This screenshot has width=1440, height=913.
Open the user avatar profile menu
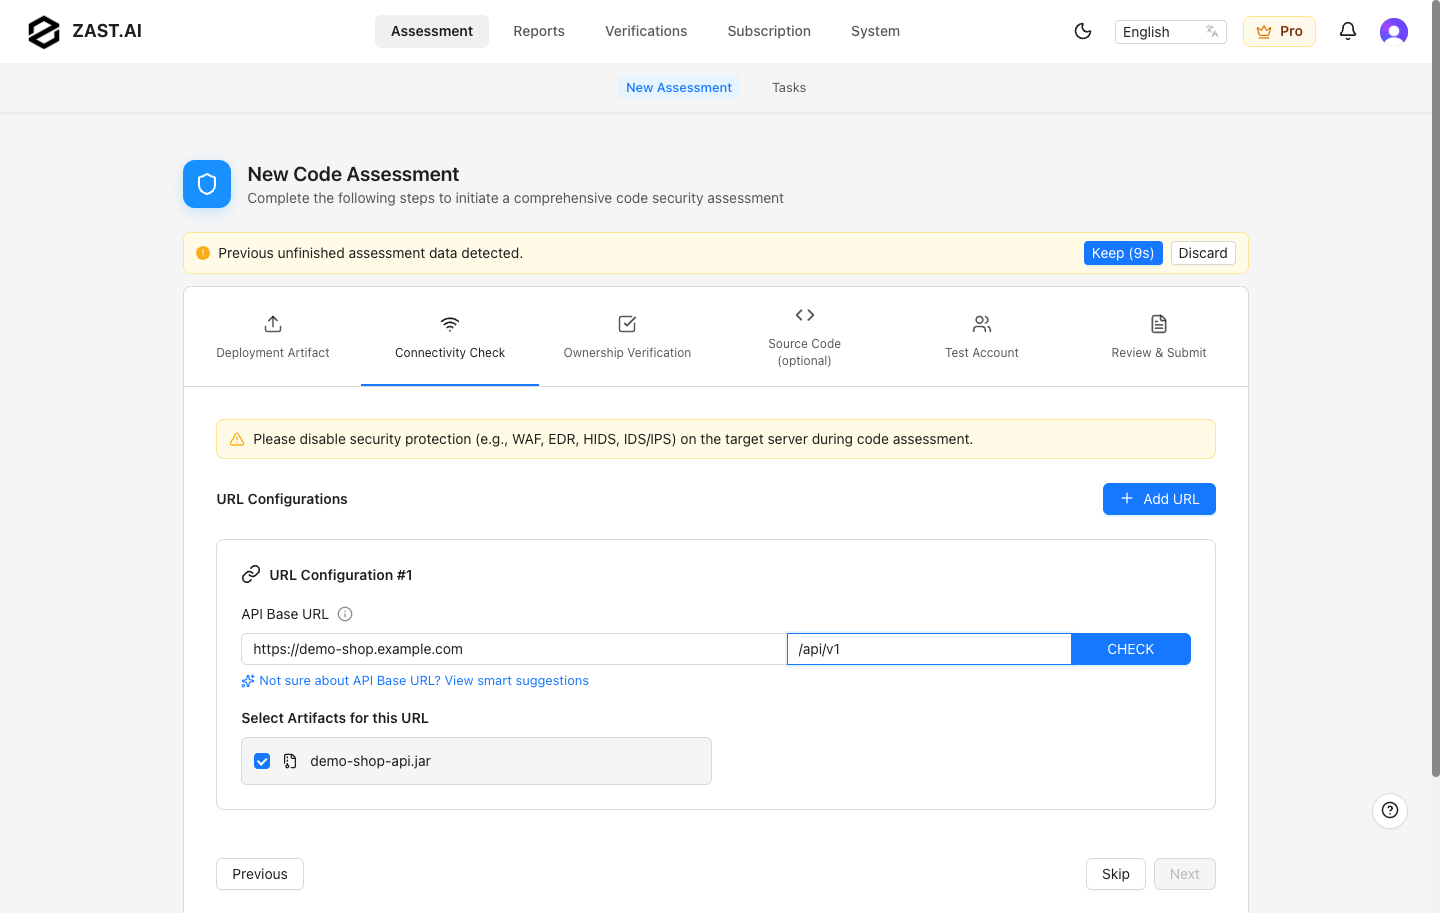[1394, 32]
